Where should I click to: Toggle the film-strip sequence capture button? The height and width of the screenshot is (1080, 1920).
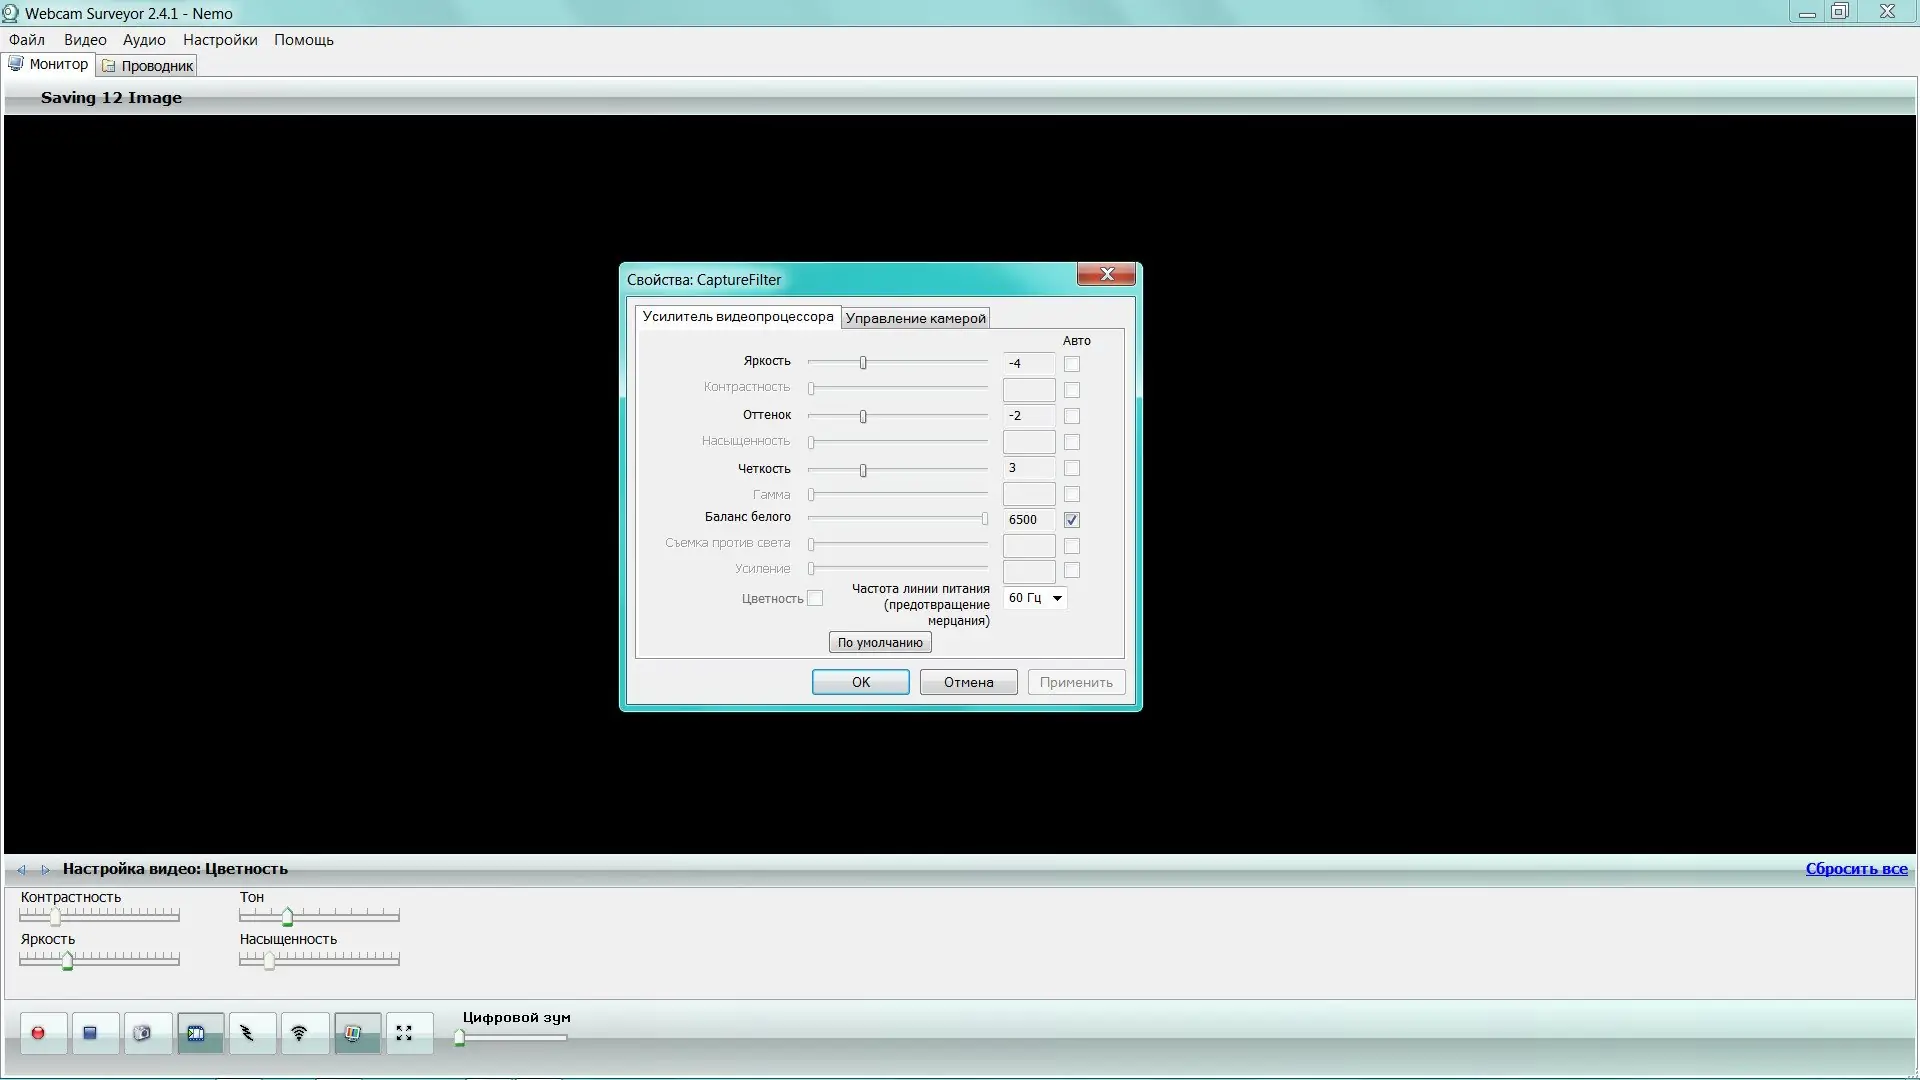click(x=197, y=1033)
